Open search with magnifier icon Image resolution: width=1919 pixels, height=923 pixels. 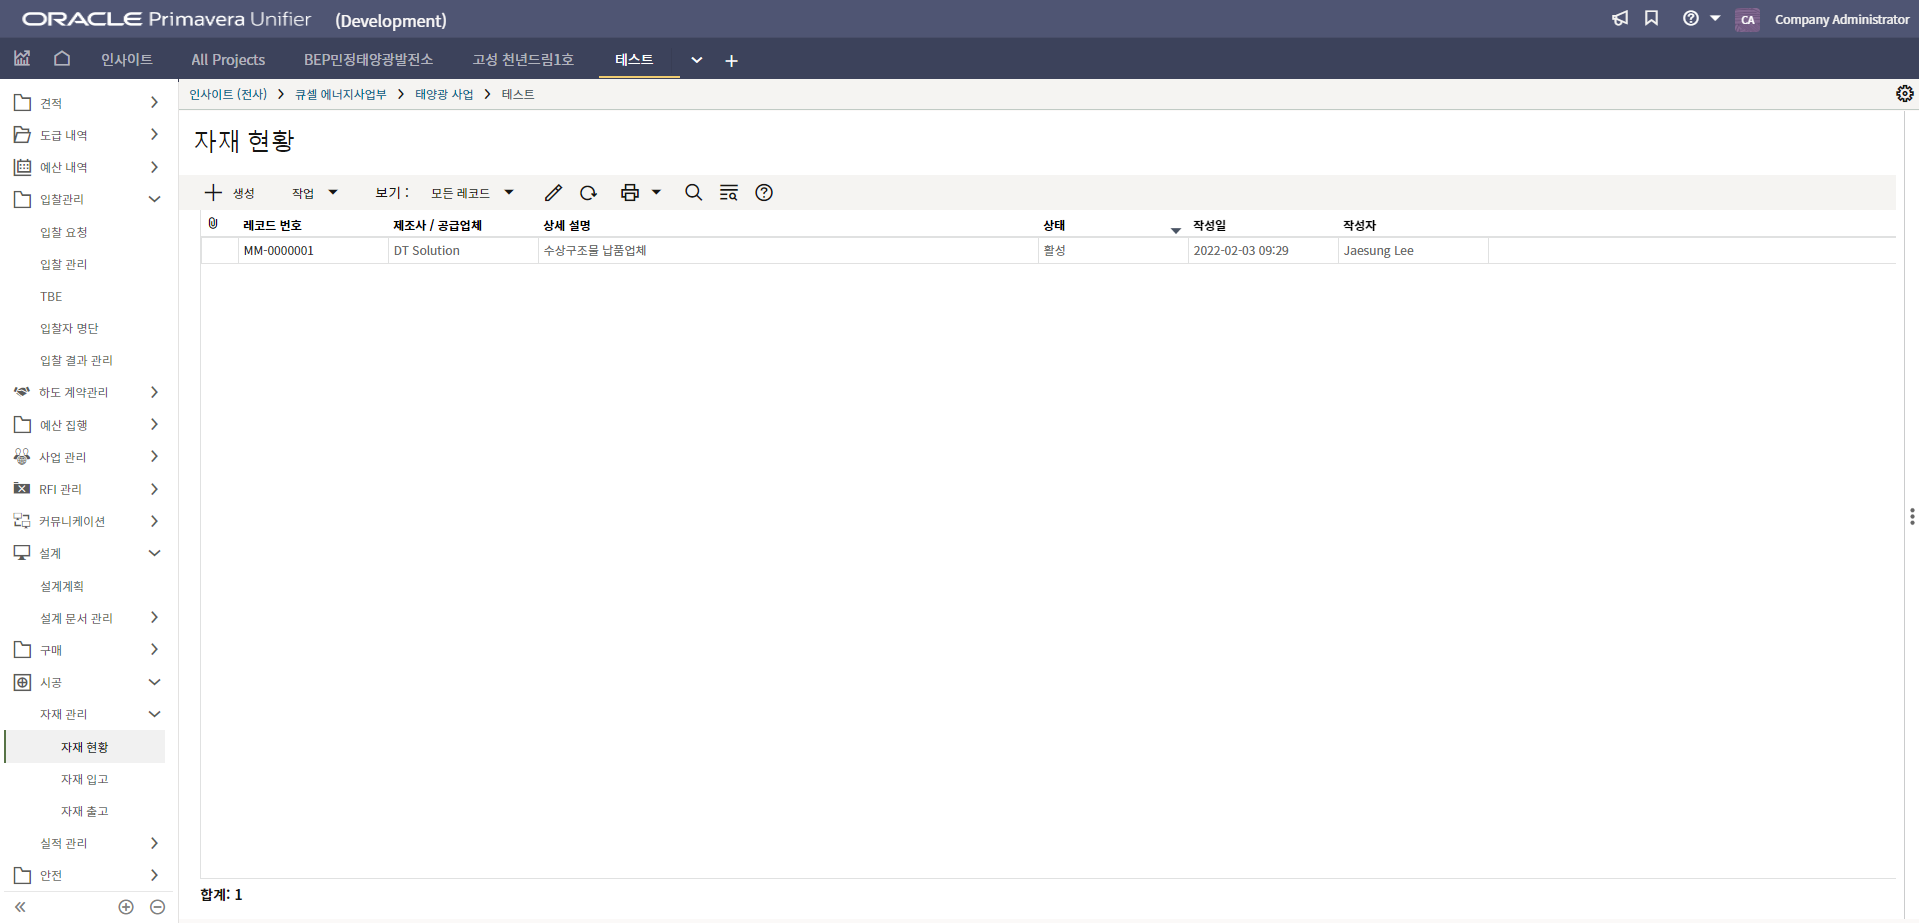[693, 193]
